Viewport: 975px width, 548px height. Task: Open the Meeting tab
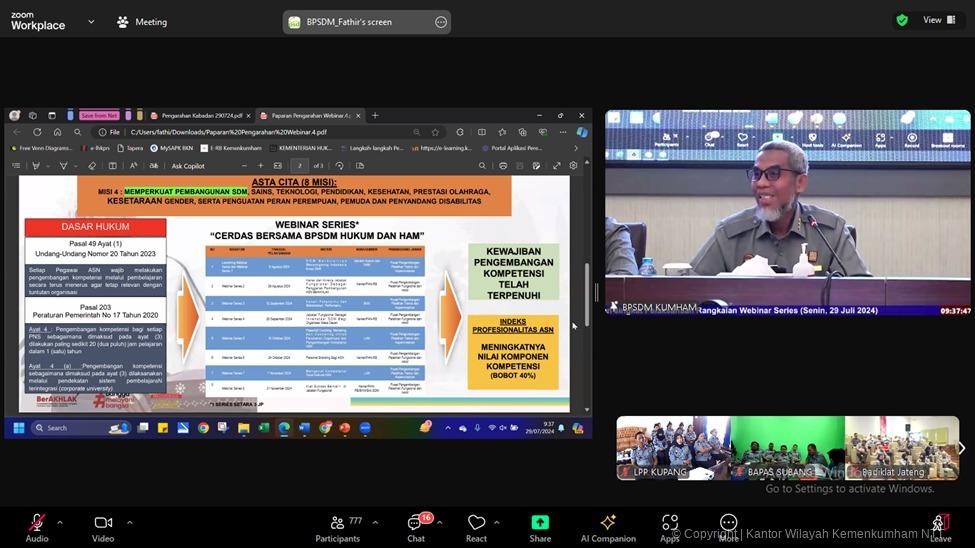pos(142,22)
